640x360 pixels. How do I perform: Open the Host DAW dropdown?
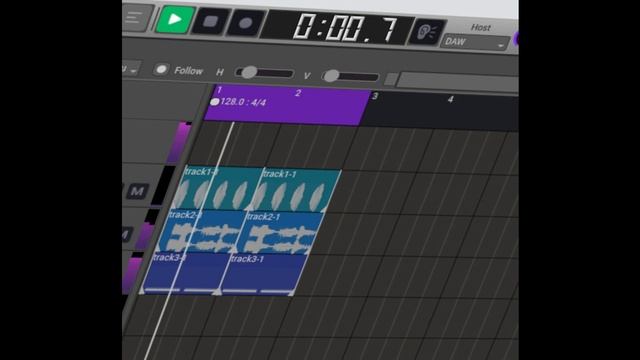point(476,42)
